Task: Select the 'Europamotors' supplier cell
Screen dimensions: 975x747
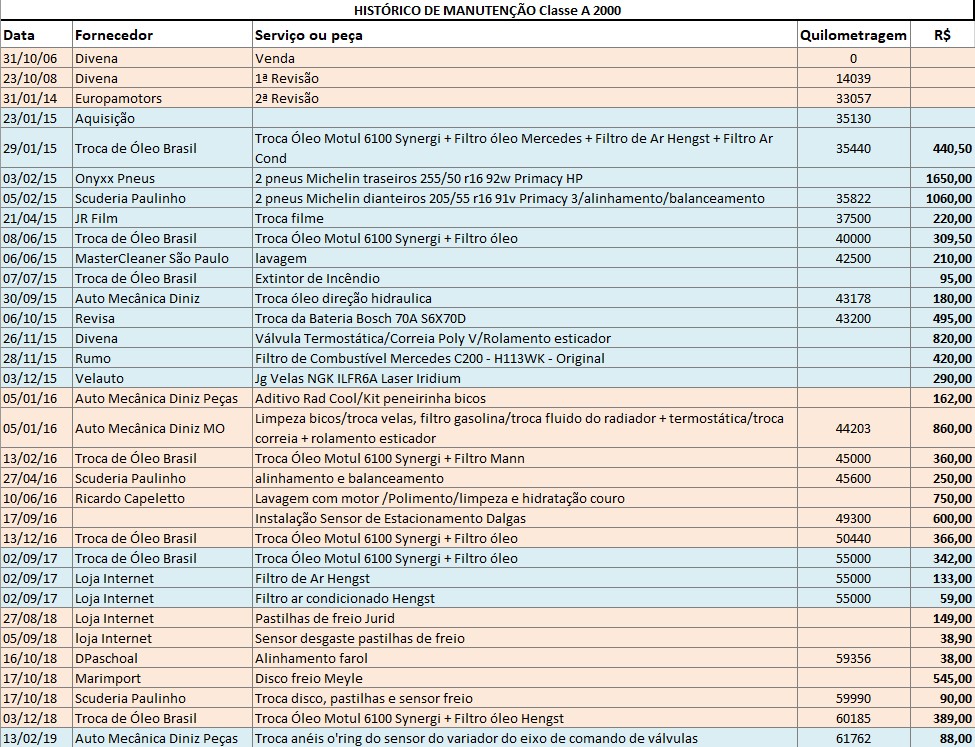Action: pyautogui.click(x=162, y=98)
